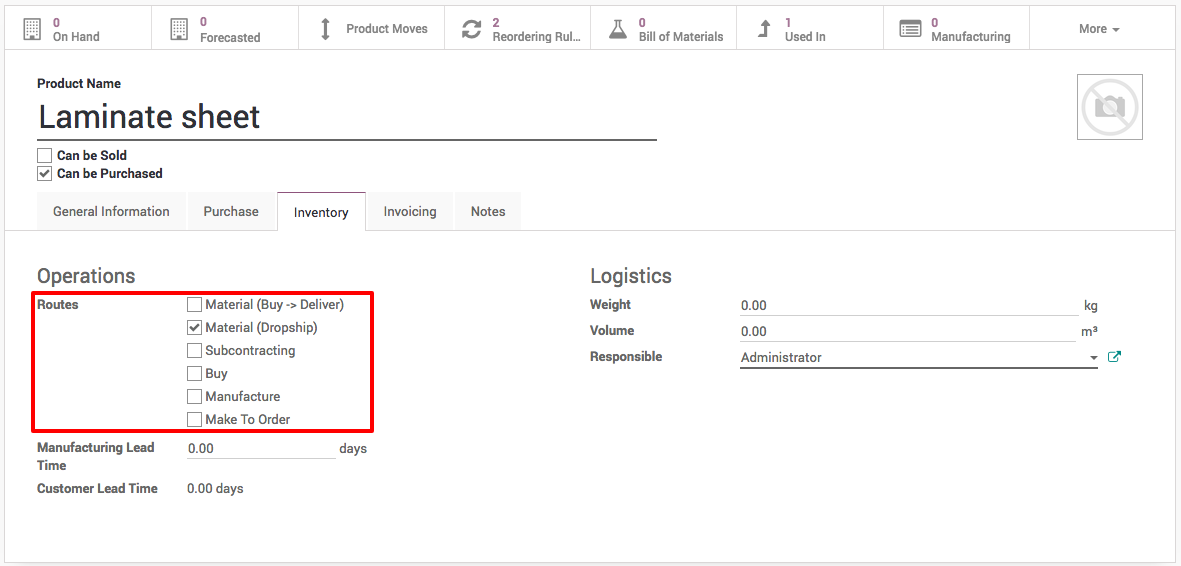1181x566 pixels.
Task: Click the Manufacturing Lead Time field
Action: pos(260,449)
